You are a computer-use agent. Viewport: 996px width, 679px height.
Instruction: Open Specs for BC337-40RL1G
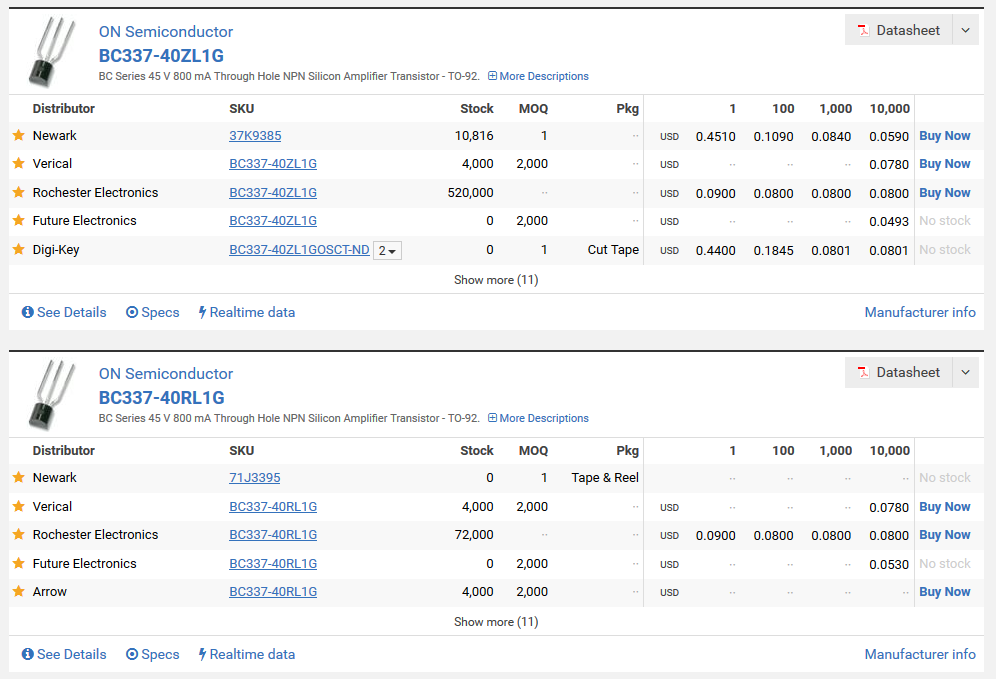[152, 654]
